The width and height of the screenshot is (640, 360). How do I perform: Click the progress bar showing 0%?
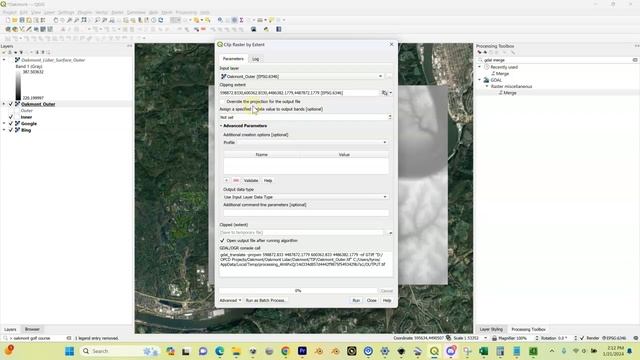click(x=298, y=291)
